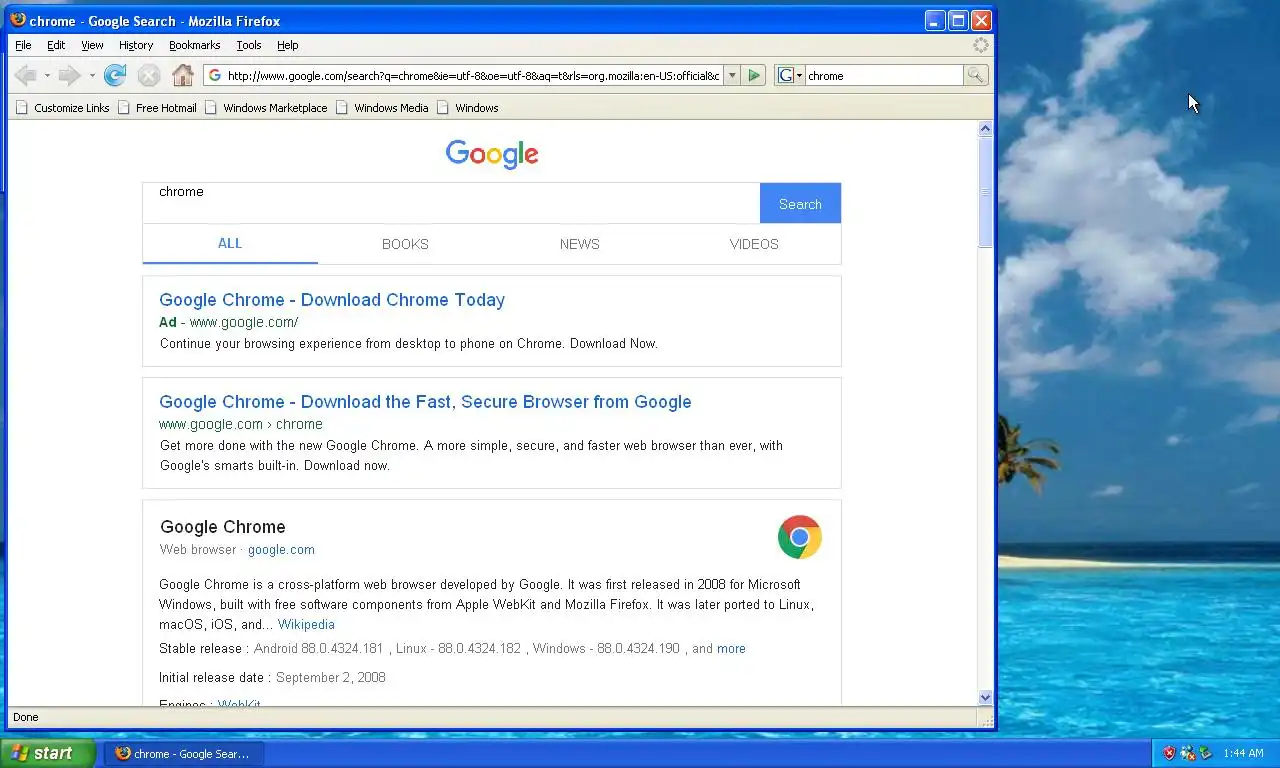Open the Free Hotmail bookmark
The height and width of the screenshot is (768, 1280).
[x=157, y=108]
